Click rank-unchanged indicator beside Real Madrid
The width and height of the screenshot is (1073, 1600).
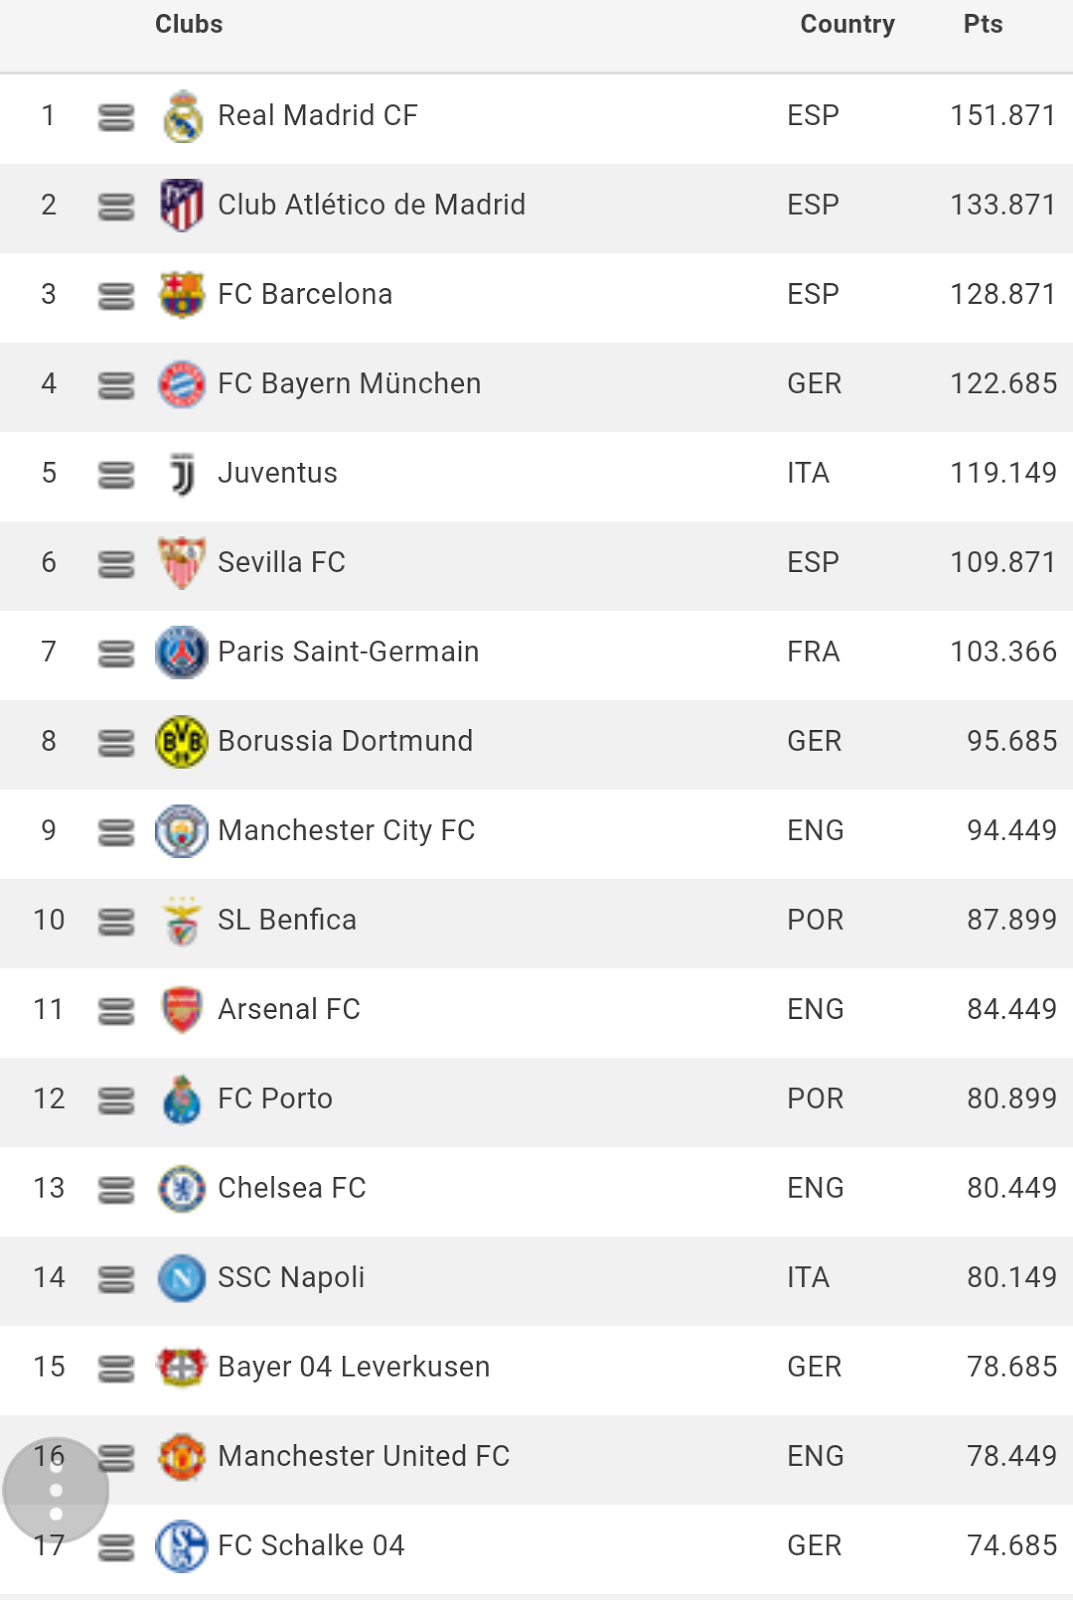pyautogui.click(x=116, y=118)
